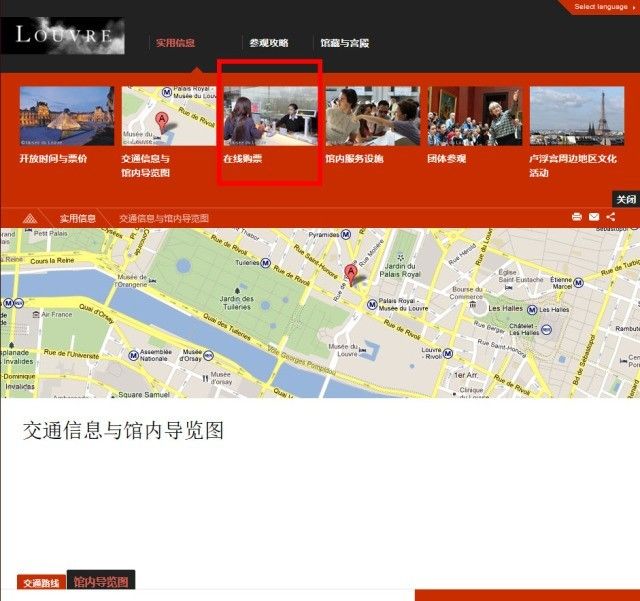The height and width of the screenshot is (601, 640).
Task: Click the Tuileries metro icon on map
Action: coord(265,263)
